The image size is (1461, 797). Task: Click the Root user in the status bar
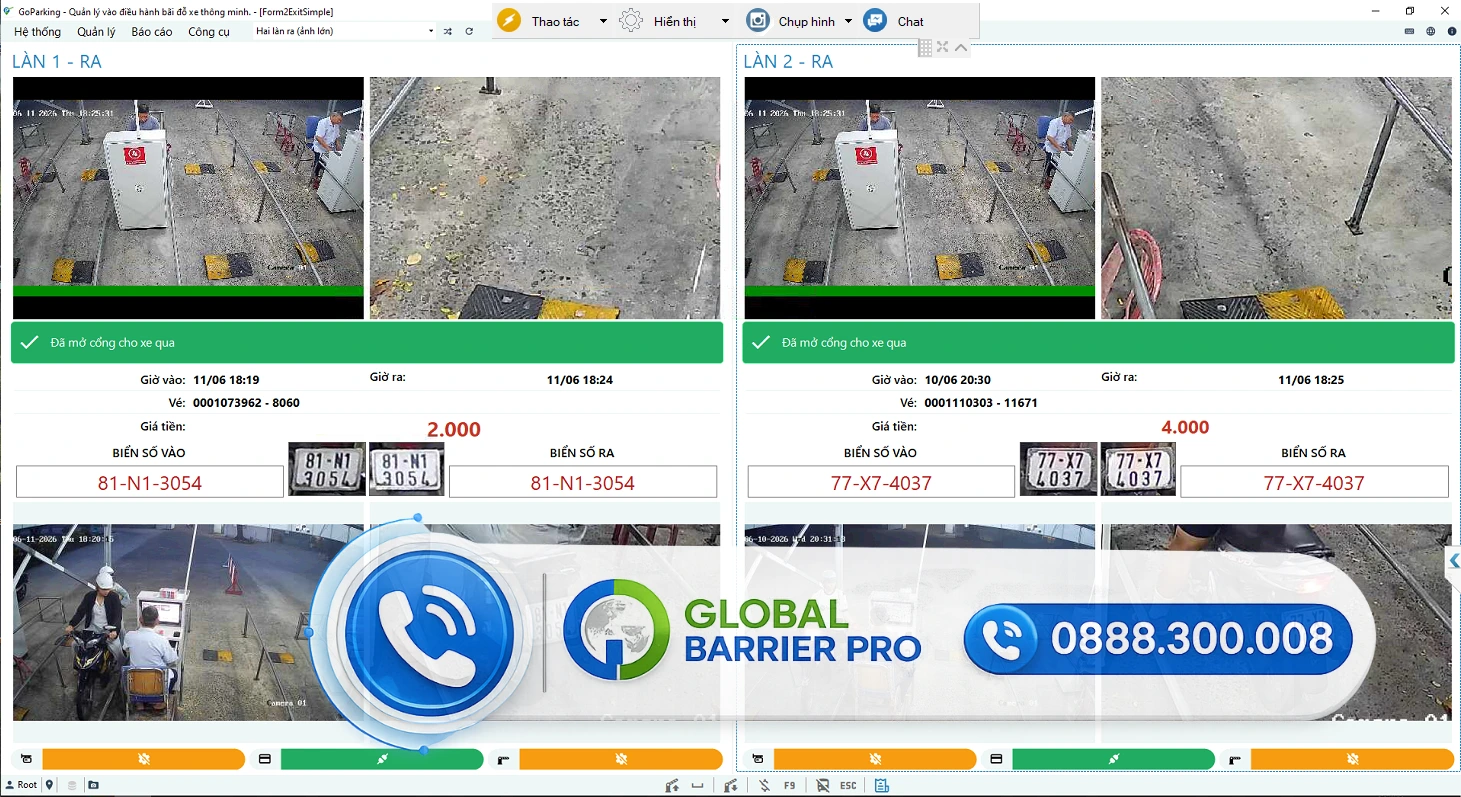pos(21,785)
